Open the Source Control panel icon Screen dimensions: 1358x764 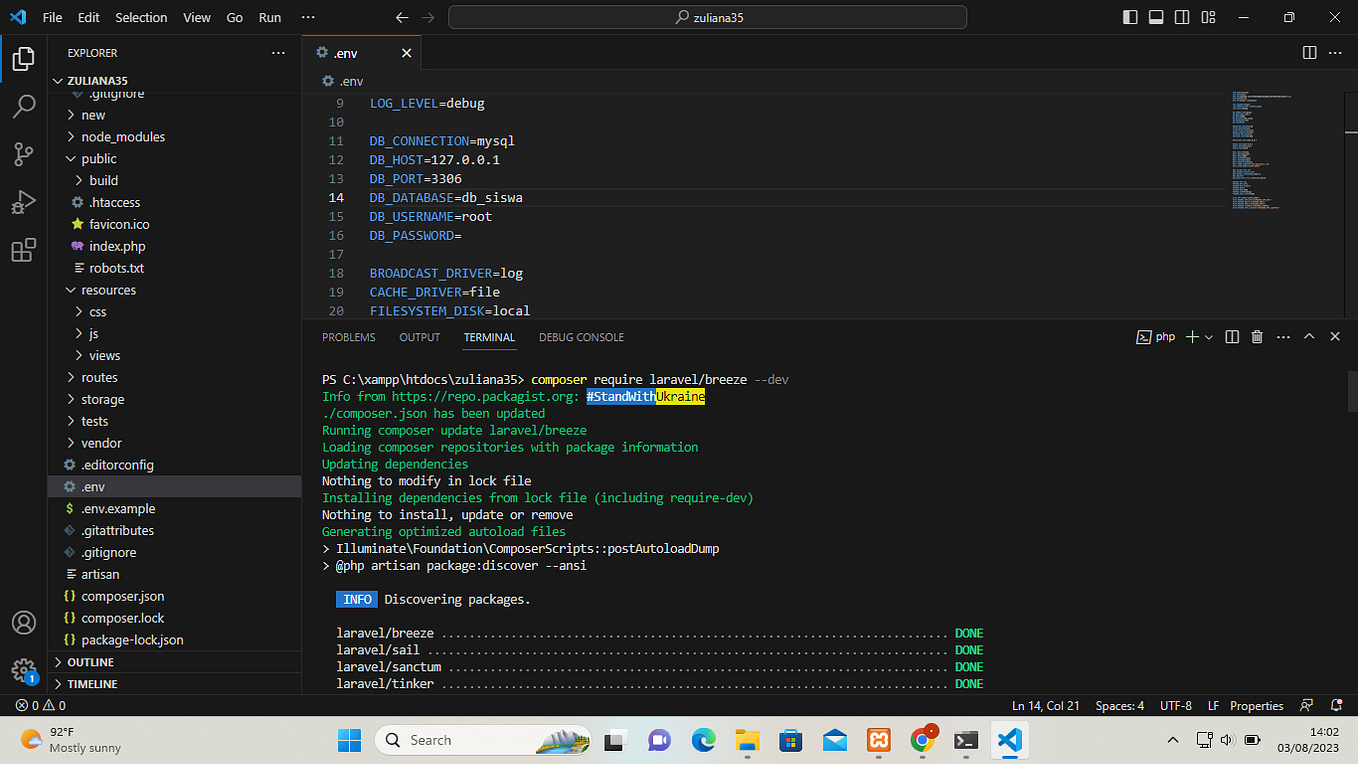coord(24,154)
